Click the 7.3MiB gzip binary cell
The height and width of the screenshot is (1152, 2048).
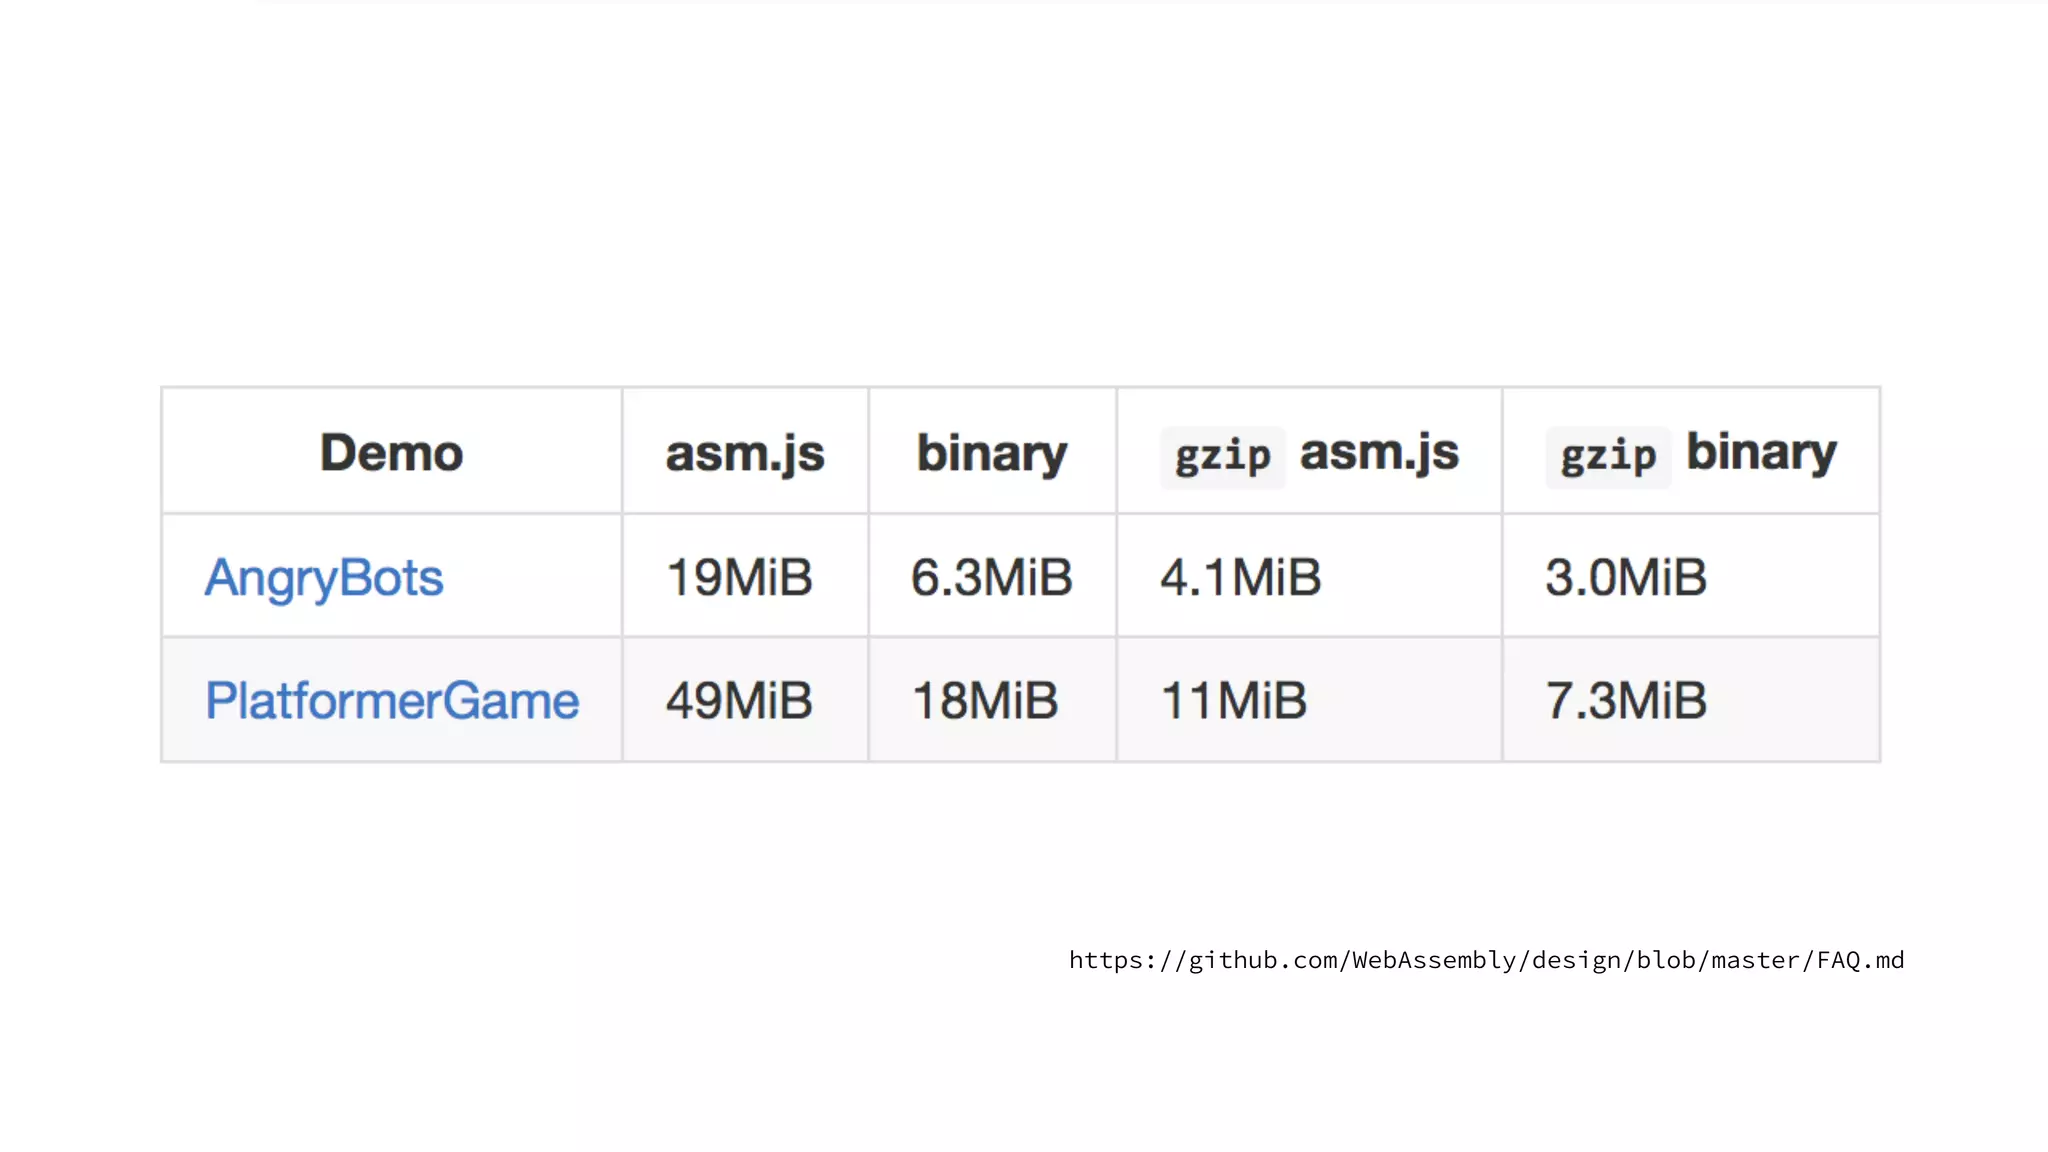(x=1625, y=701)
